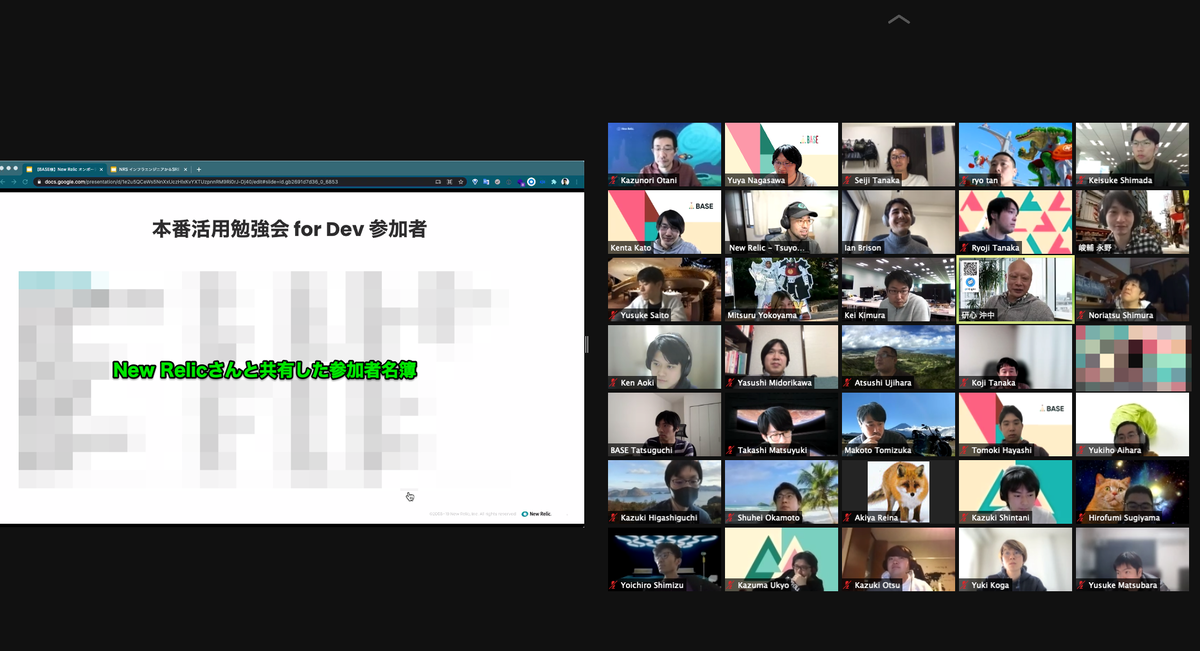Close the NRS インフラエンジニア browser tab
1200x651 pixels.
(x=185, y=169)
